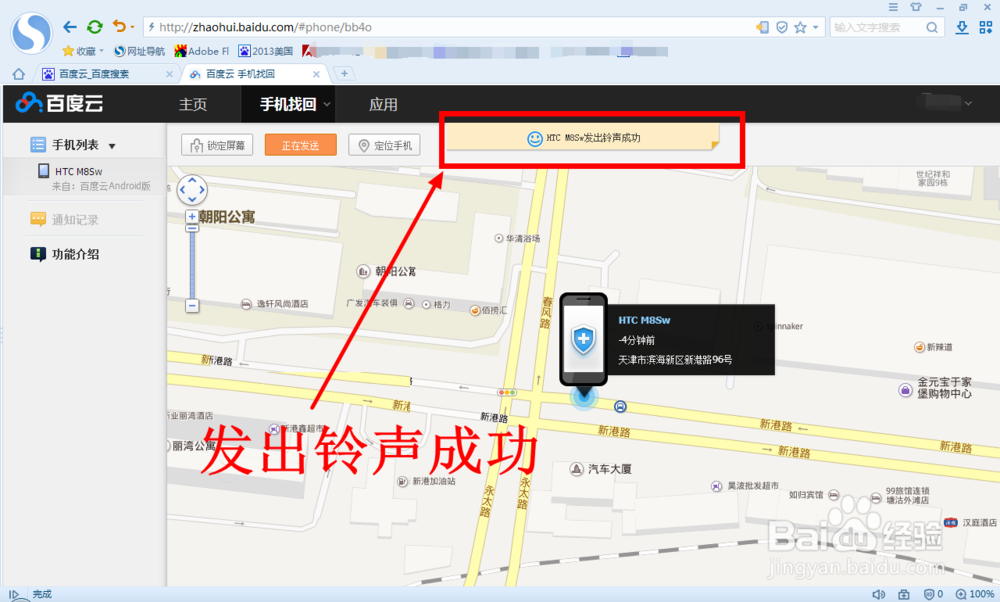1000x602 pixels.
Task: Open the browser extensions grid icon
Action: [986, 27]
